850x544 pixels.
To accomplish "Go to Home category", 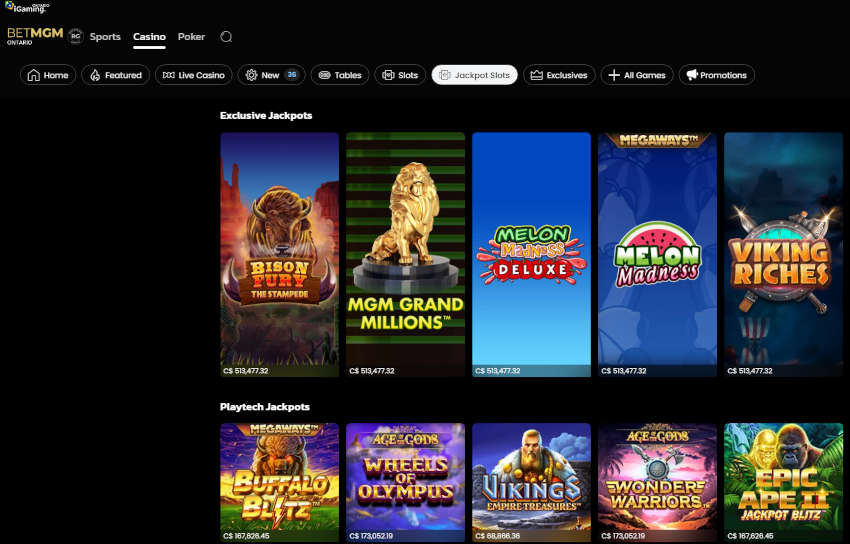I will click(48, 75).
